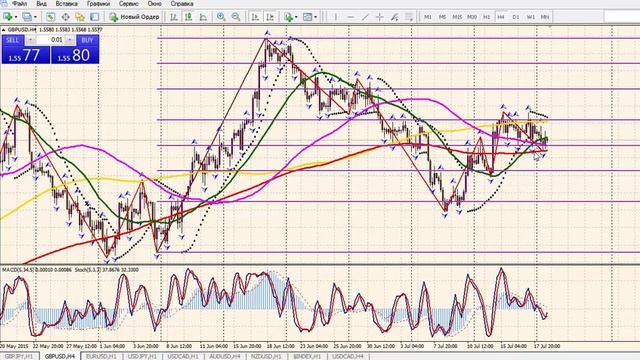Image resolution: width=640 pixels, height=360 pixels.
Task: Switch chart to H4 timeframe
Action: pyautogui.click(x=501, y=17)
